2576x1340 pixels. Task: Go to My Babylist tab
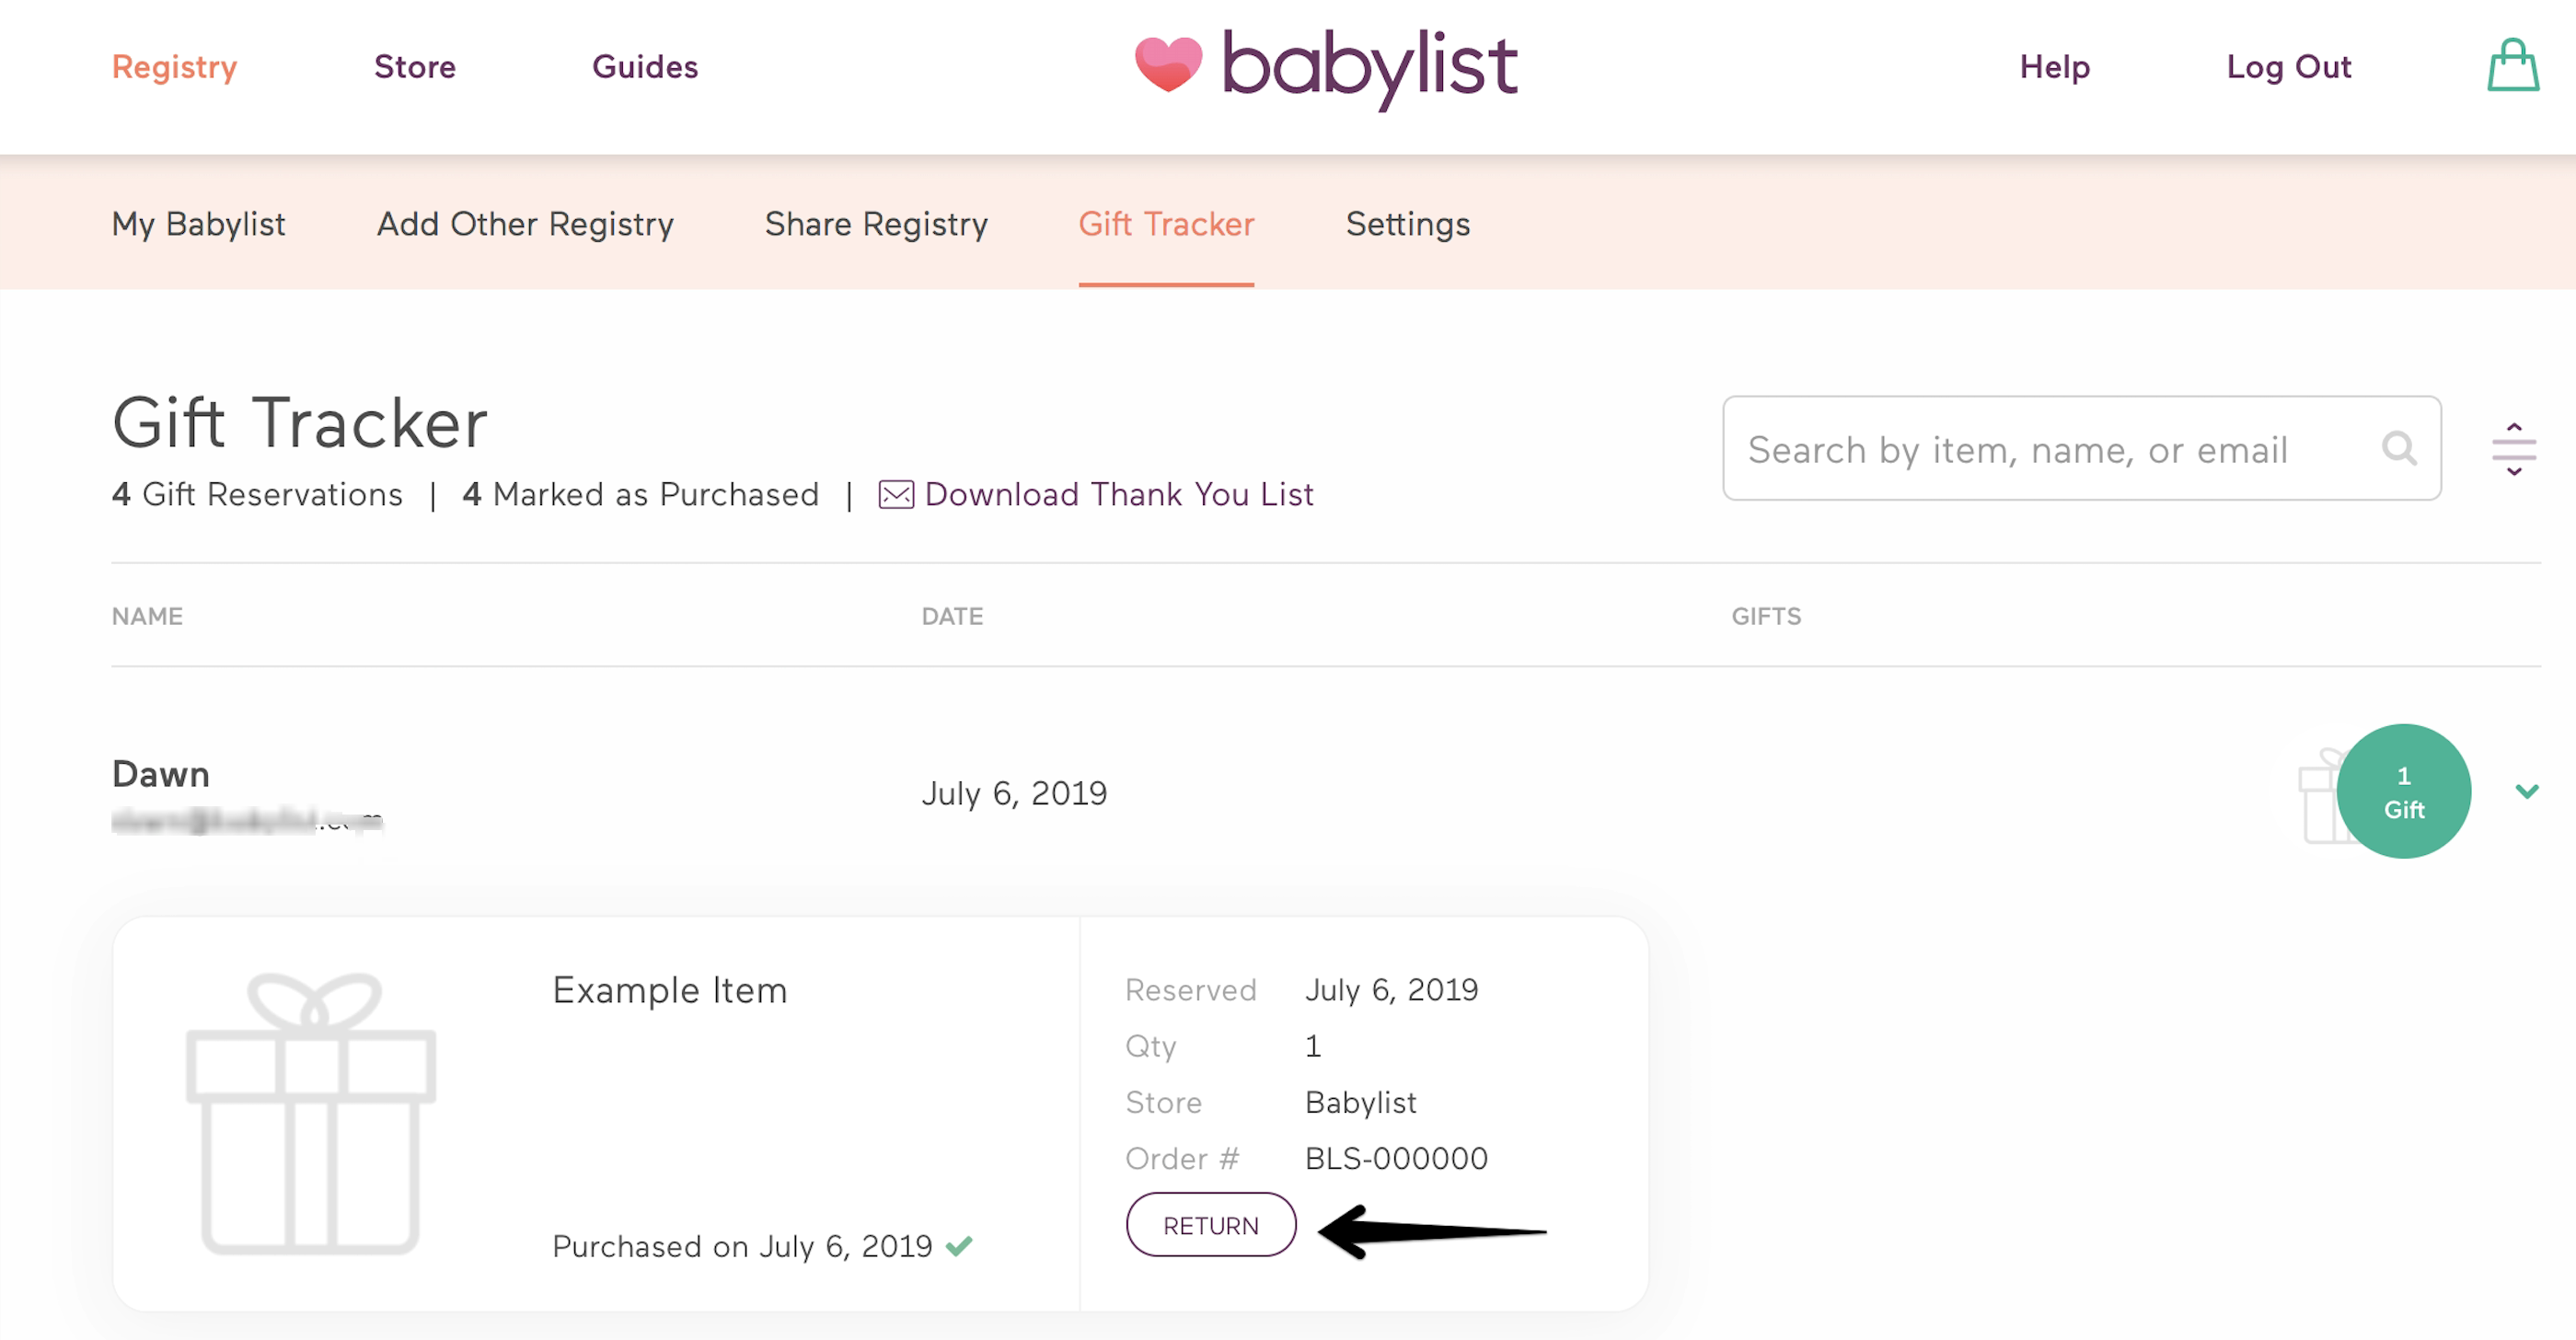(198, 224)
